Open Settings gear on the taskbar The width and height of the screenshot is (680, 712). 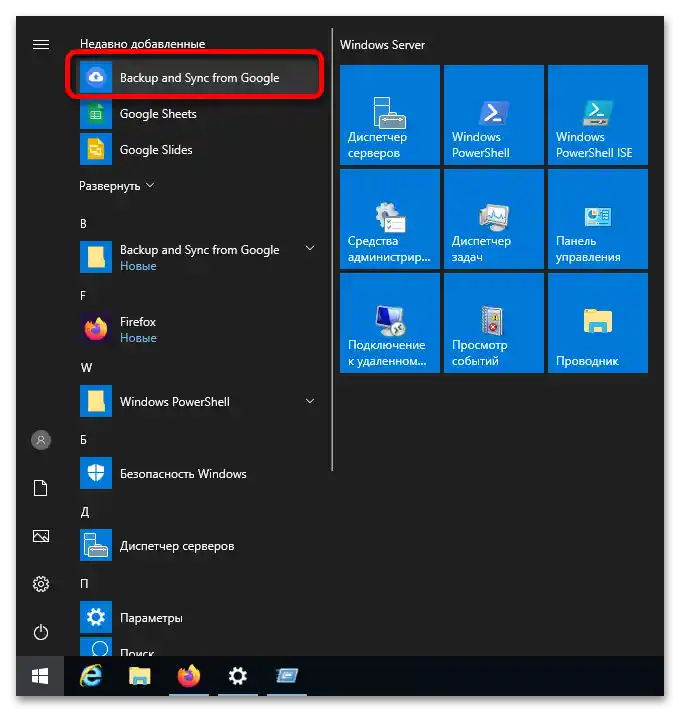[238, 676]
